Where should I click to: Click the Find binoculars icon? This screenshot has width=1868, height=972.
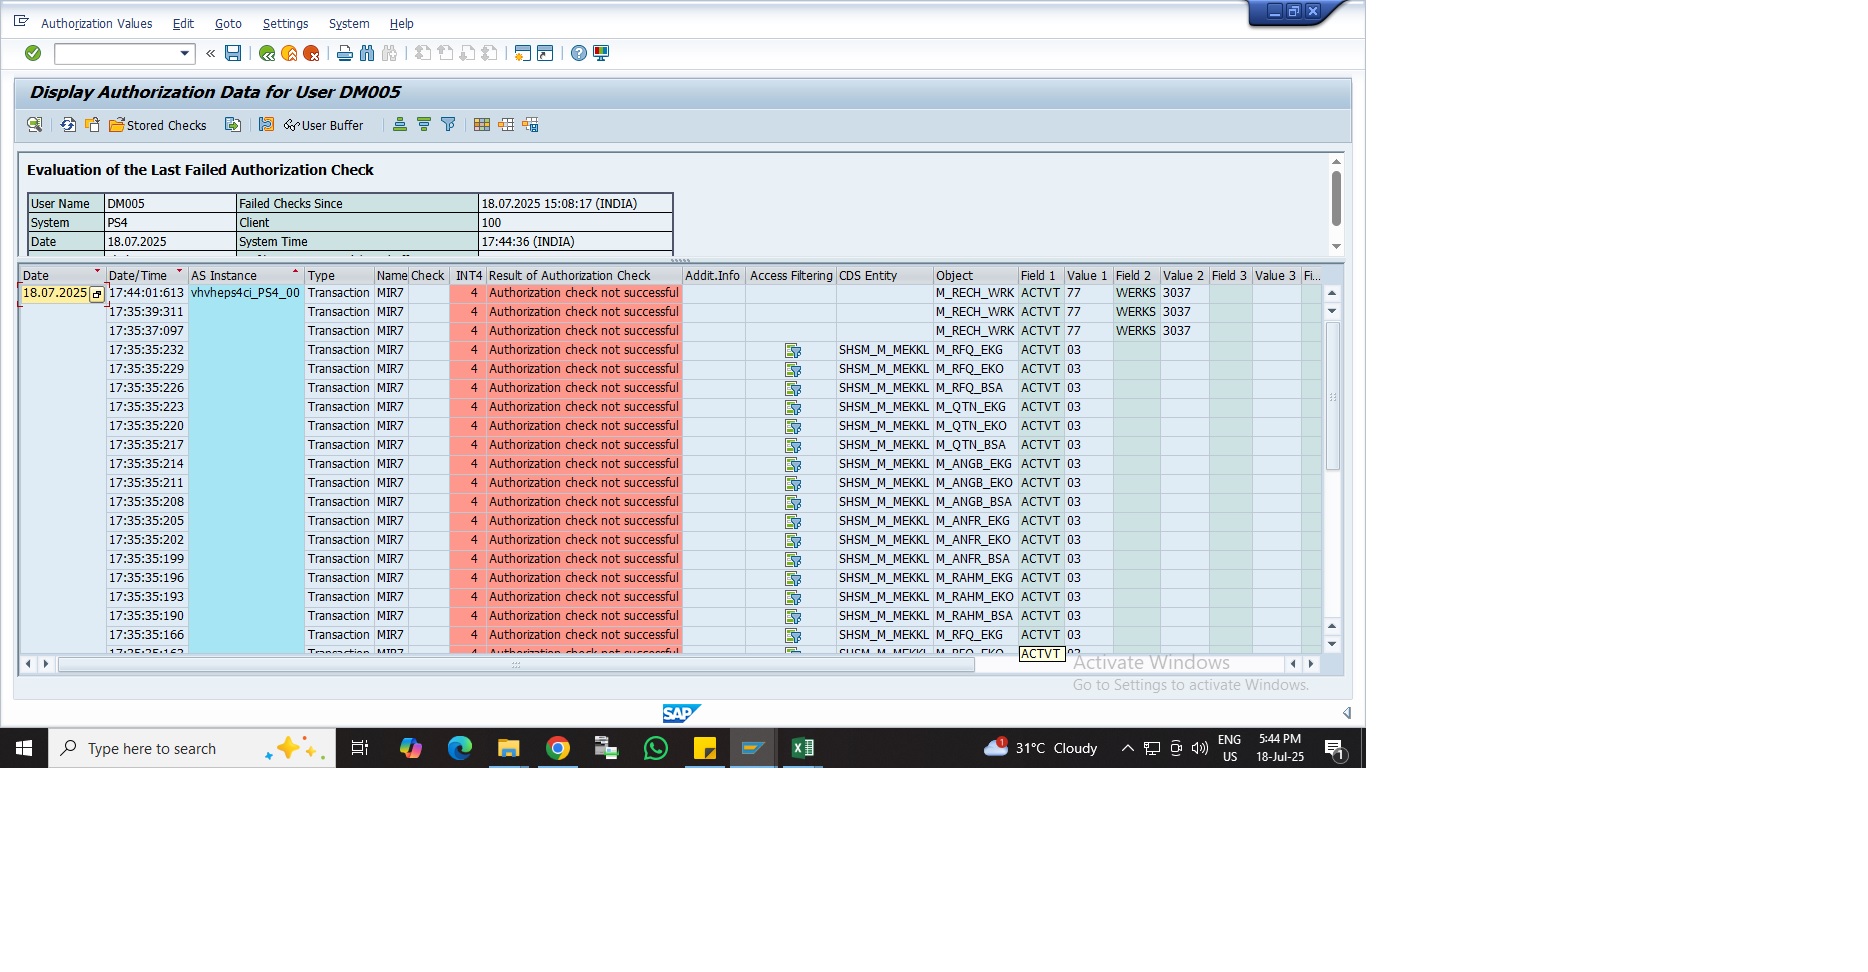[x=367, y=53]
